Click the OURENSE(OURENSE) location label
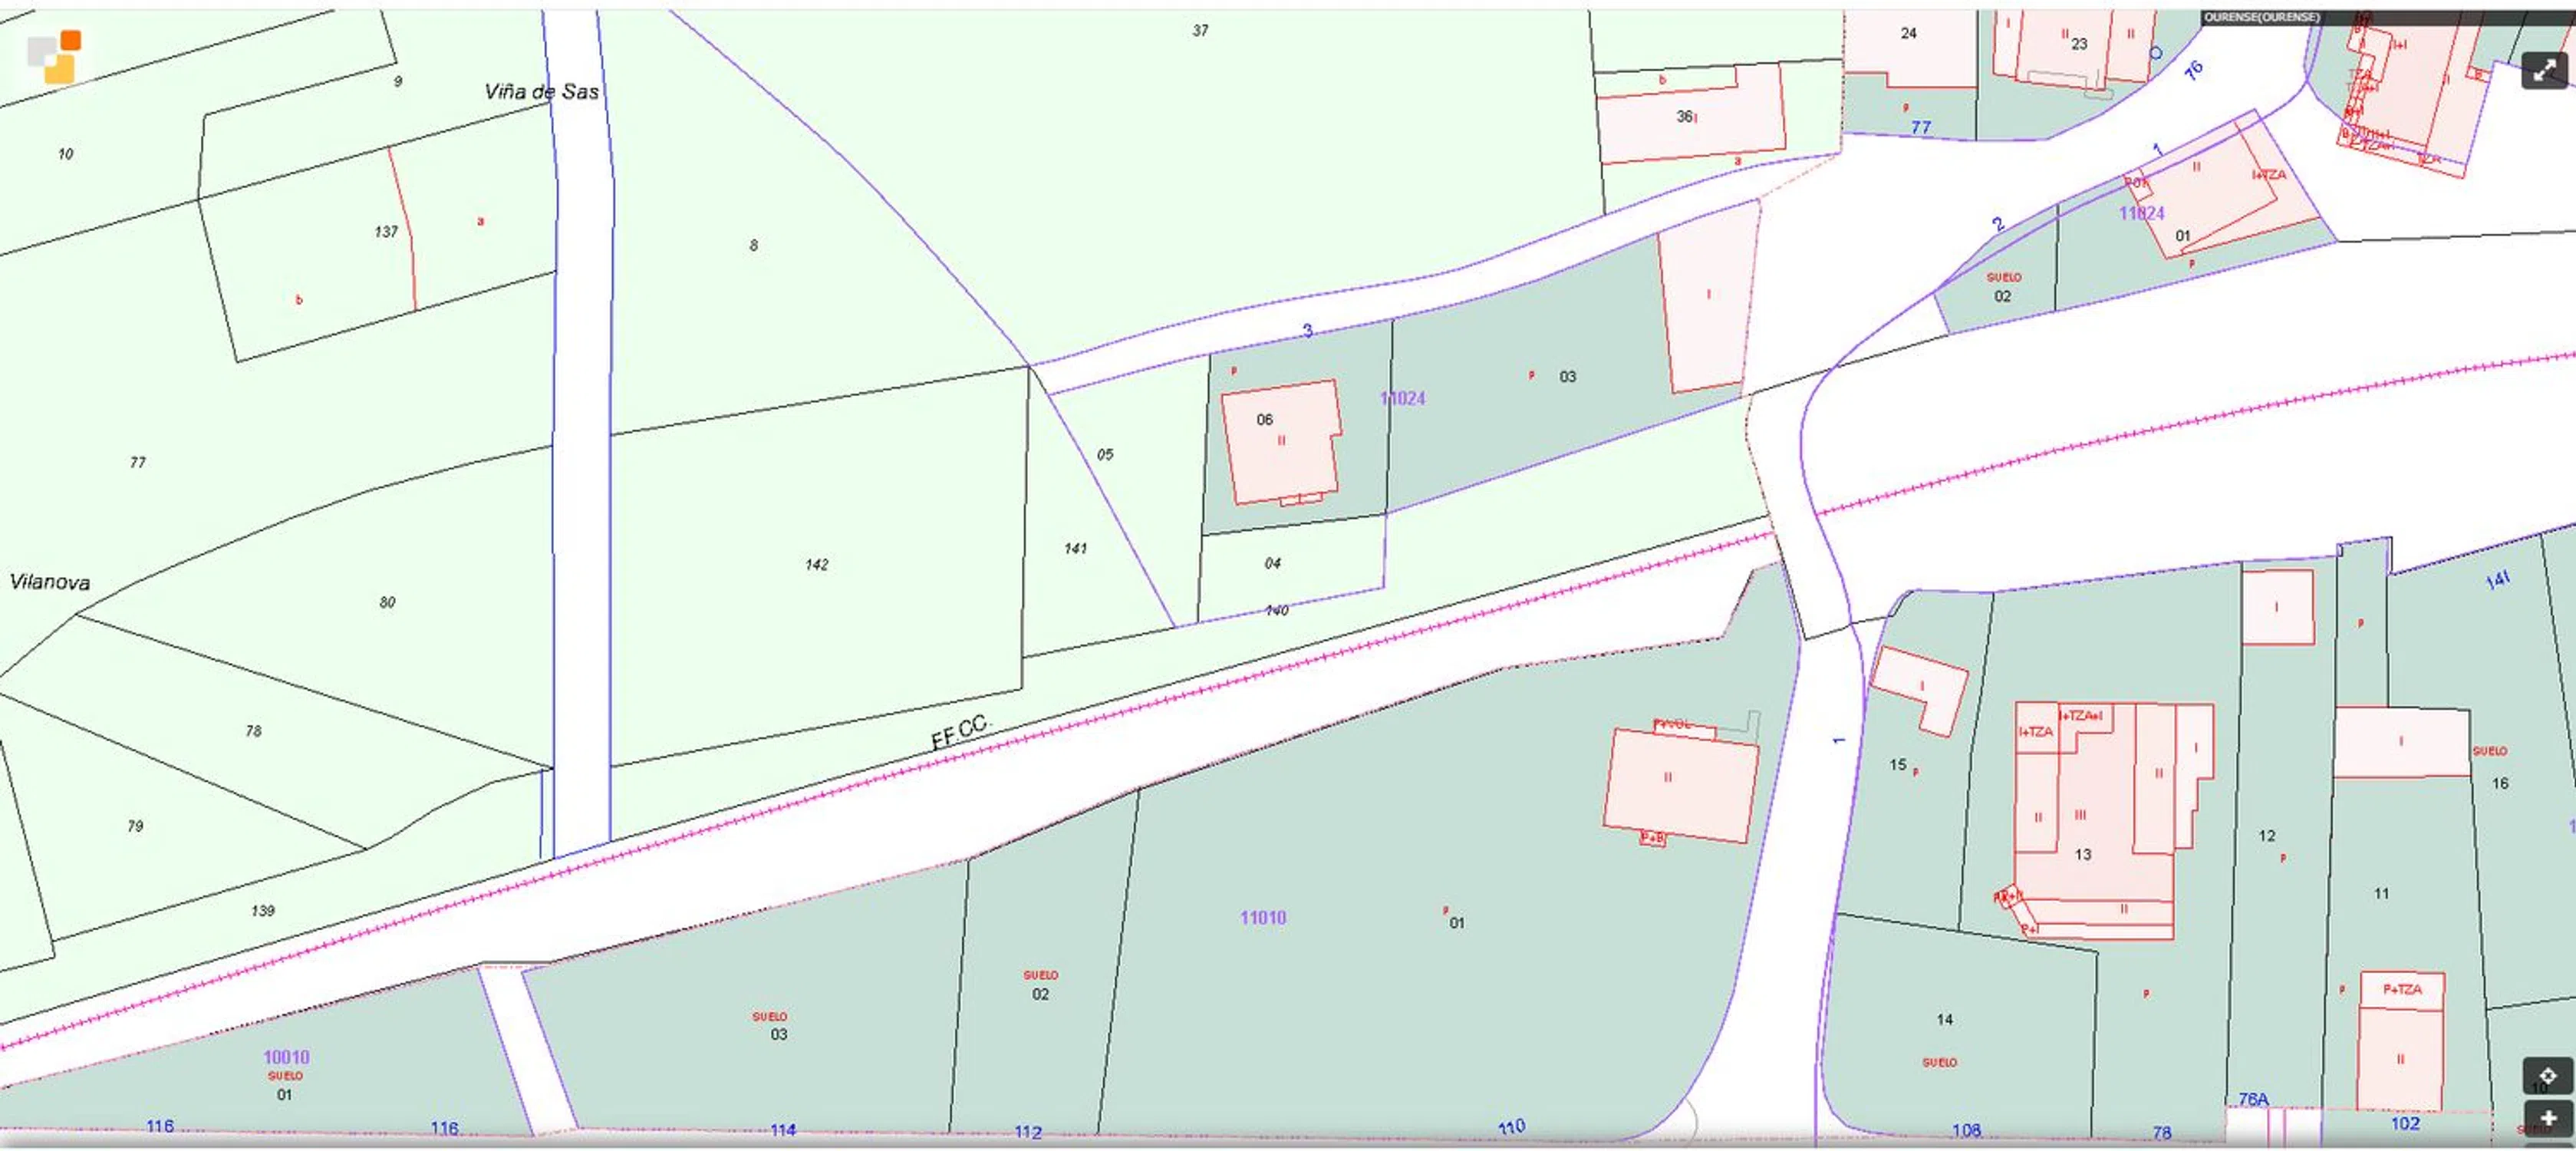The height and width of the screenshot is (1151, 2576). 2261,17
